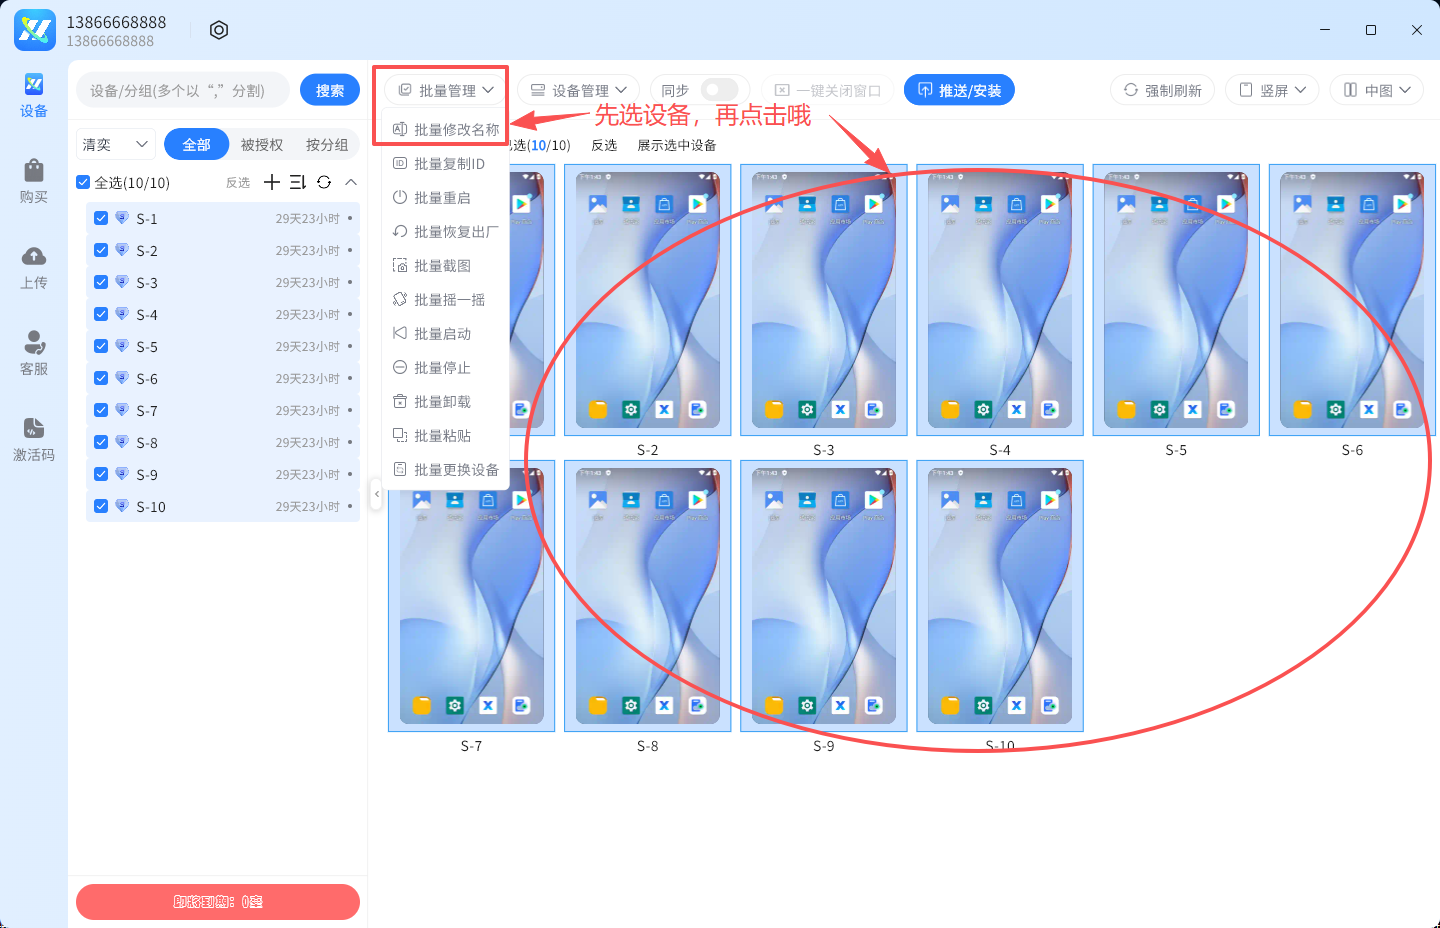Choose 批量重启 from the menu
The image size is (1440, 928).
click(x=446, y=197)
